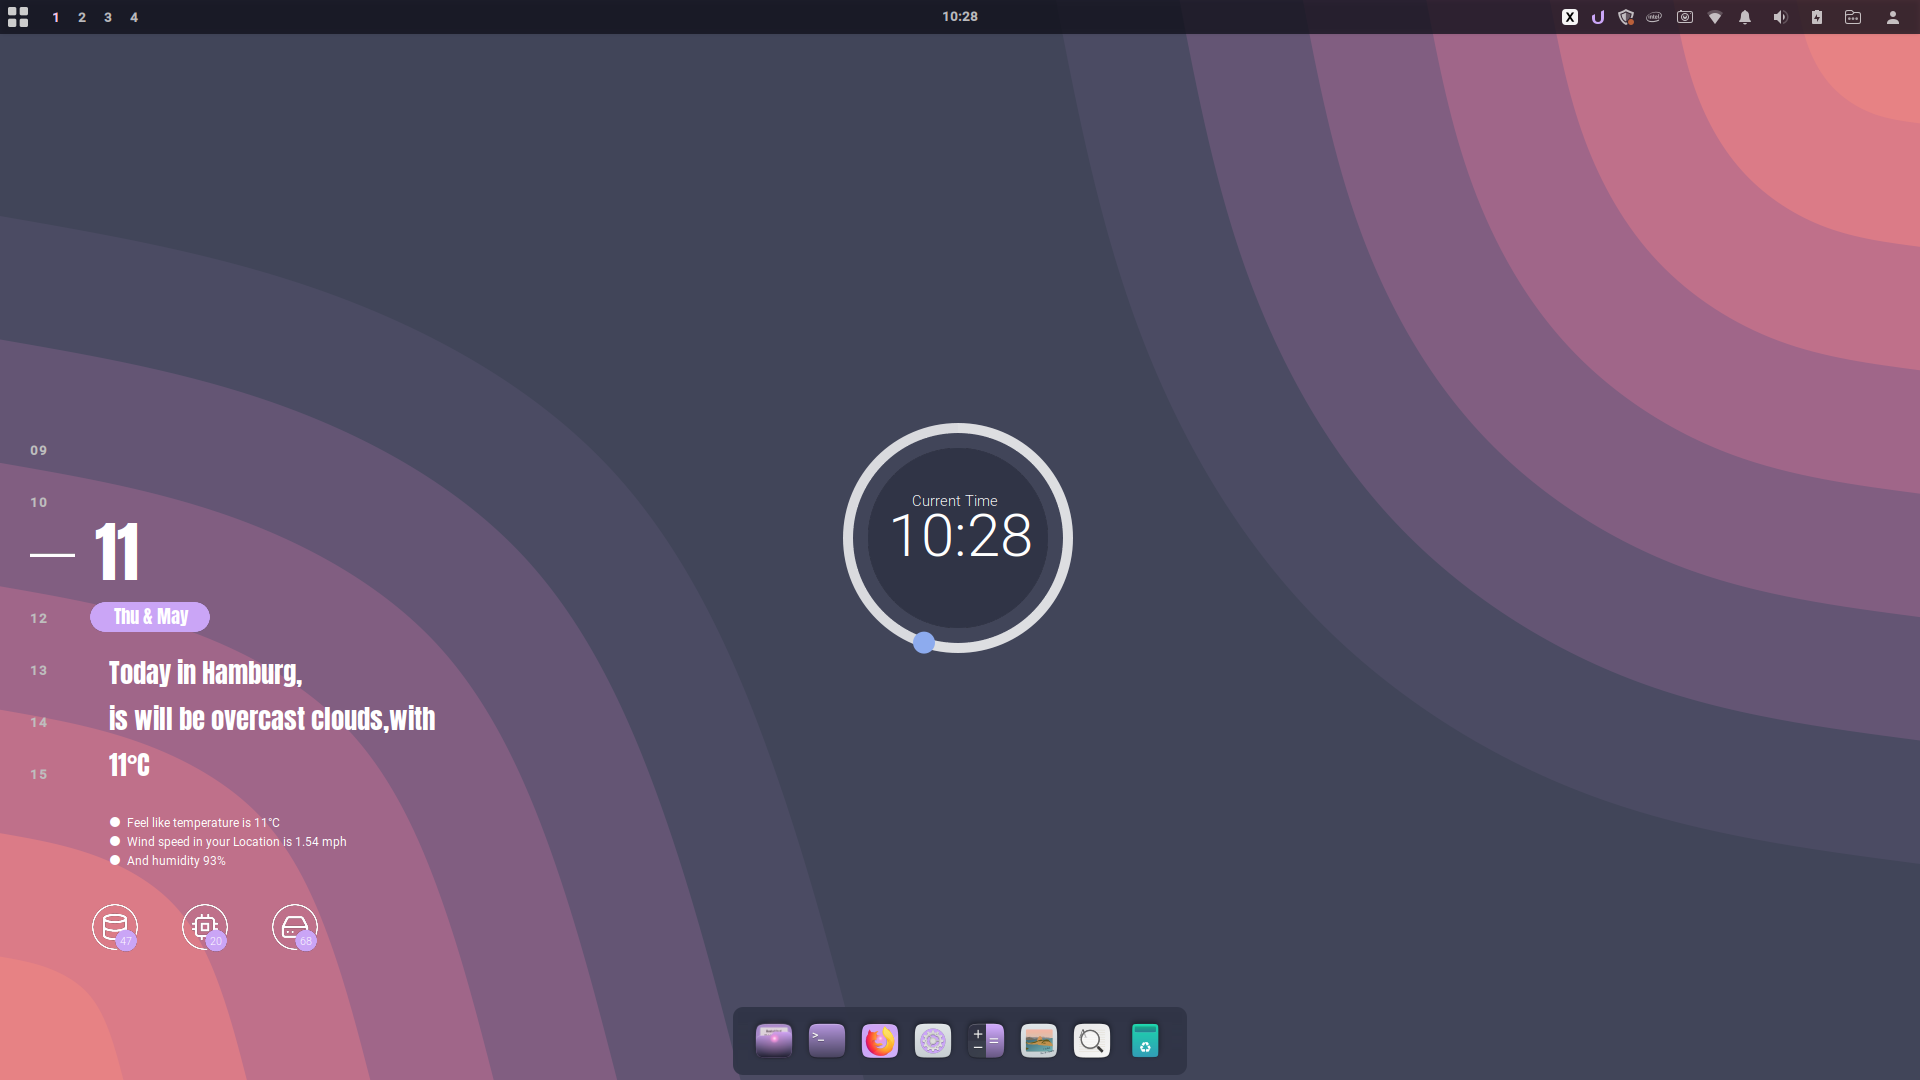Launch the Terminal from the dock
The image size is (1920, 1080).
click(827, 1041)
